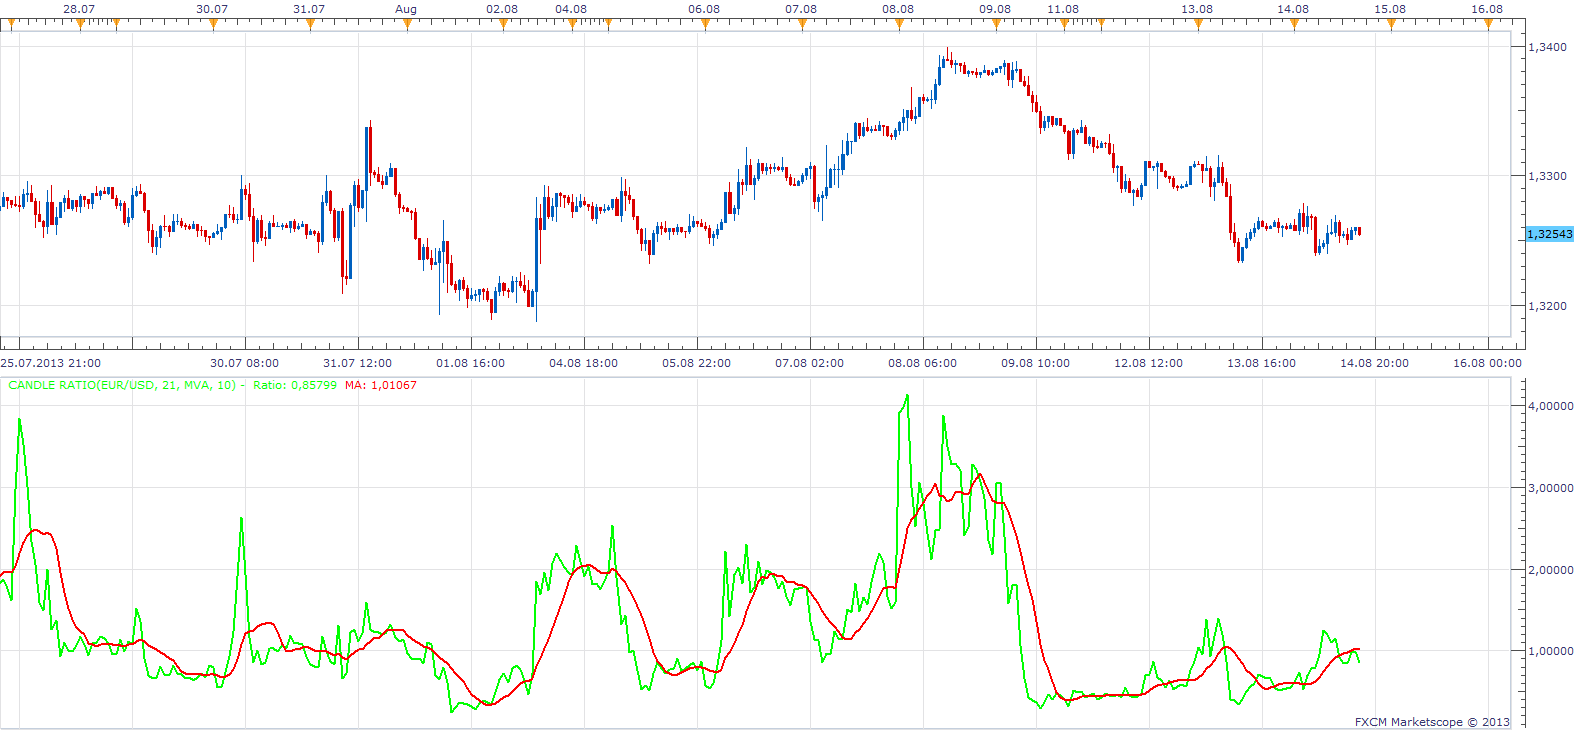This screenshot has width=1583, height=730.
Task: Click the orange day marker under 06.08
Action: pos(705,23)
